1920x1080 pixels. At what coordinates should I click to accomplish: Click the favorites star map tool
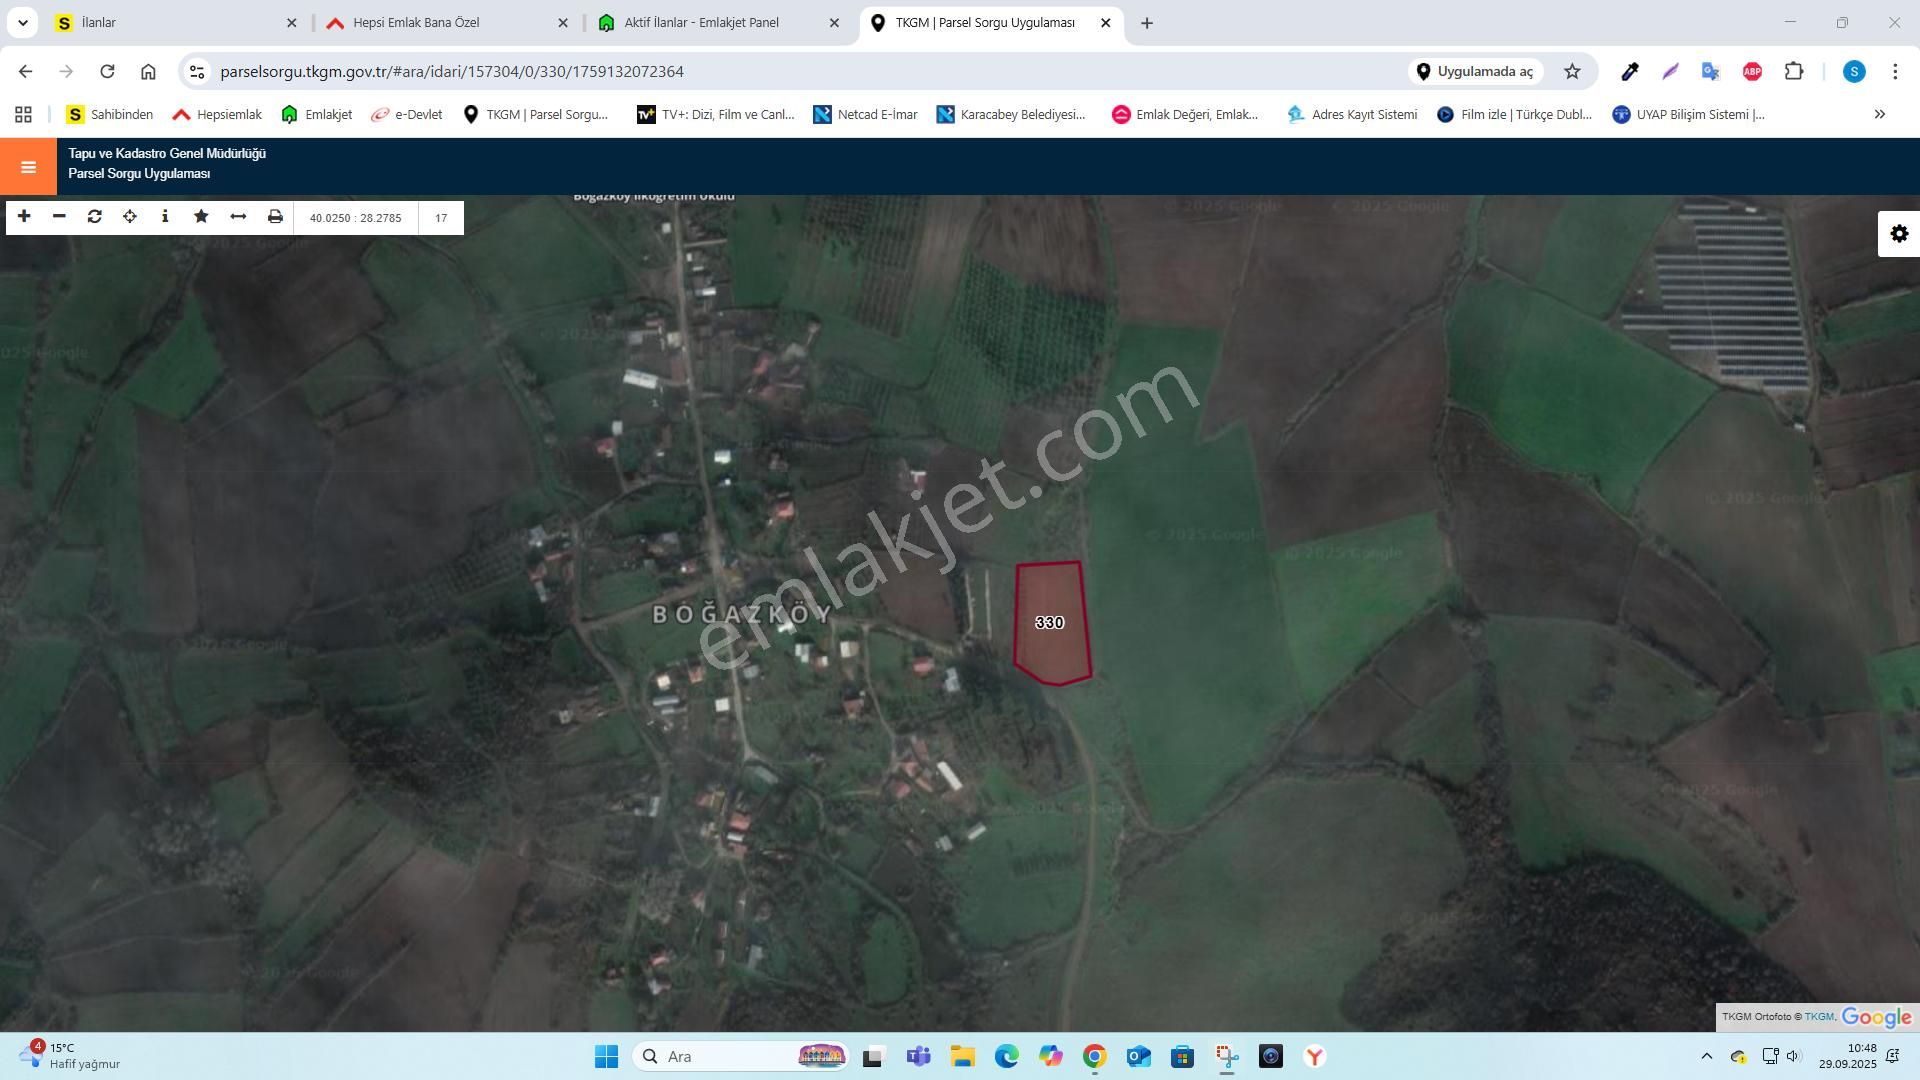click(201, 217)
